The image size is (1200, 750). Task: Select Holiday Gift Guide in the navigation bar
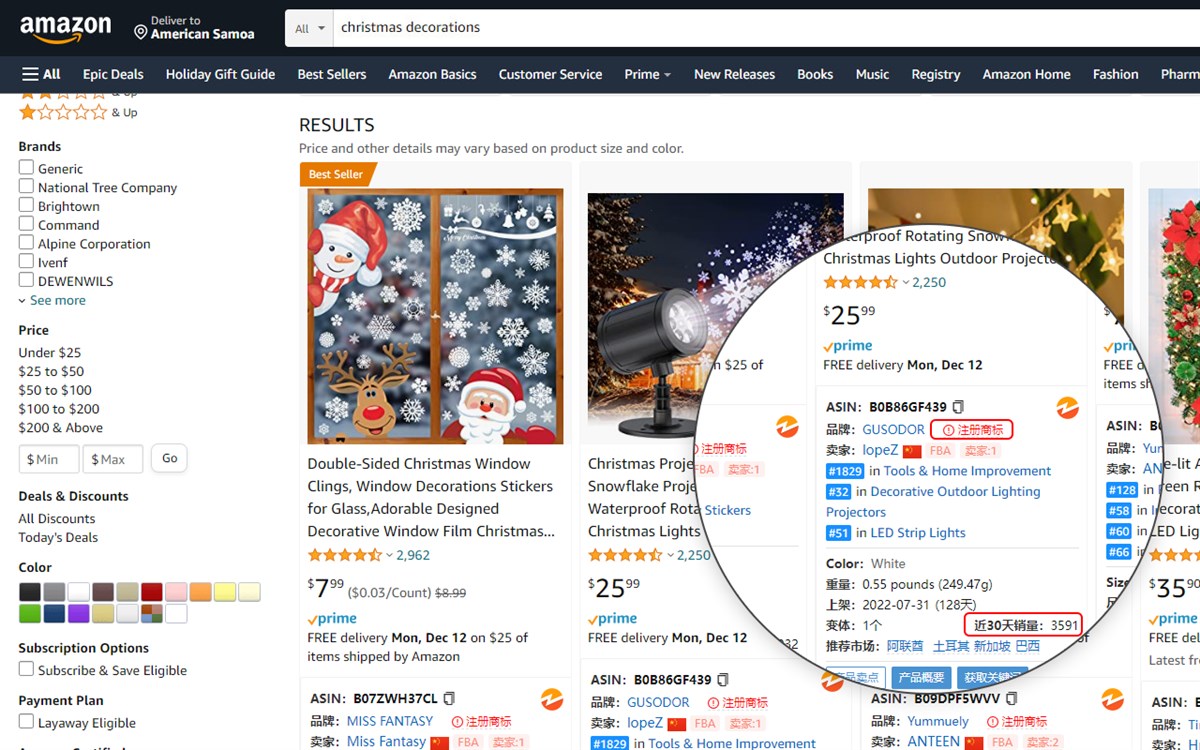point(220,74)
